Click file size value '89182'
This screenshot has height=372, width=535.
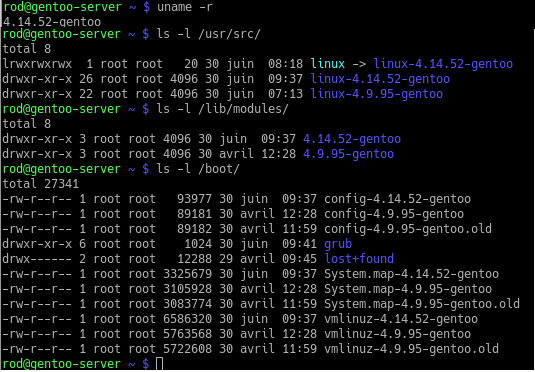tap(194, 229)
